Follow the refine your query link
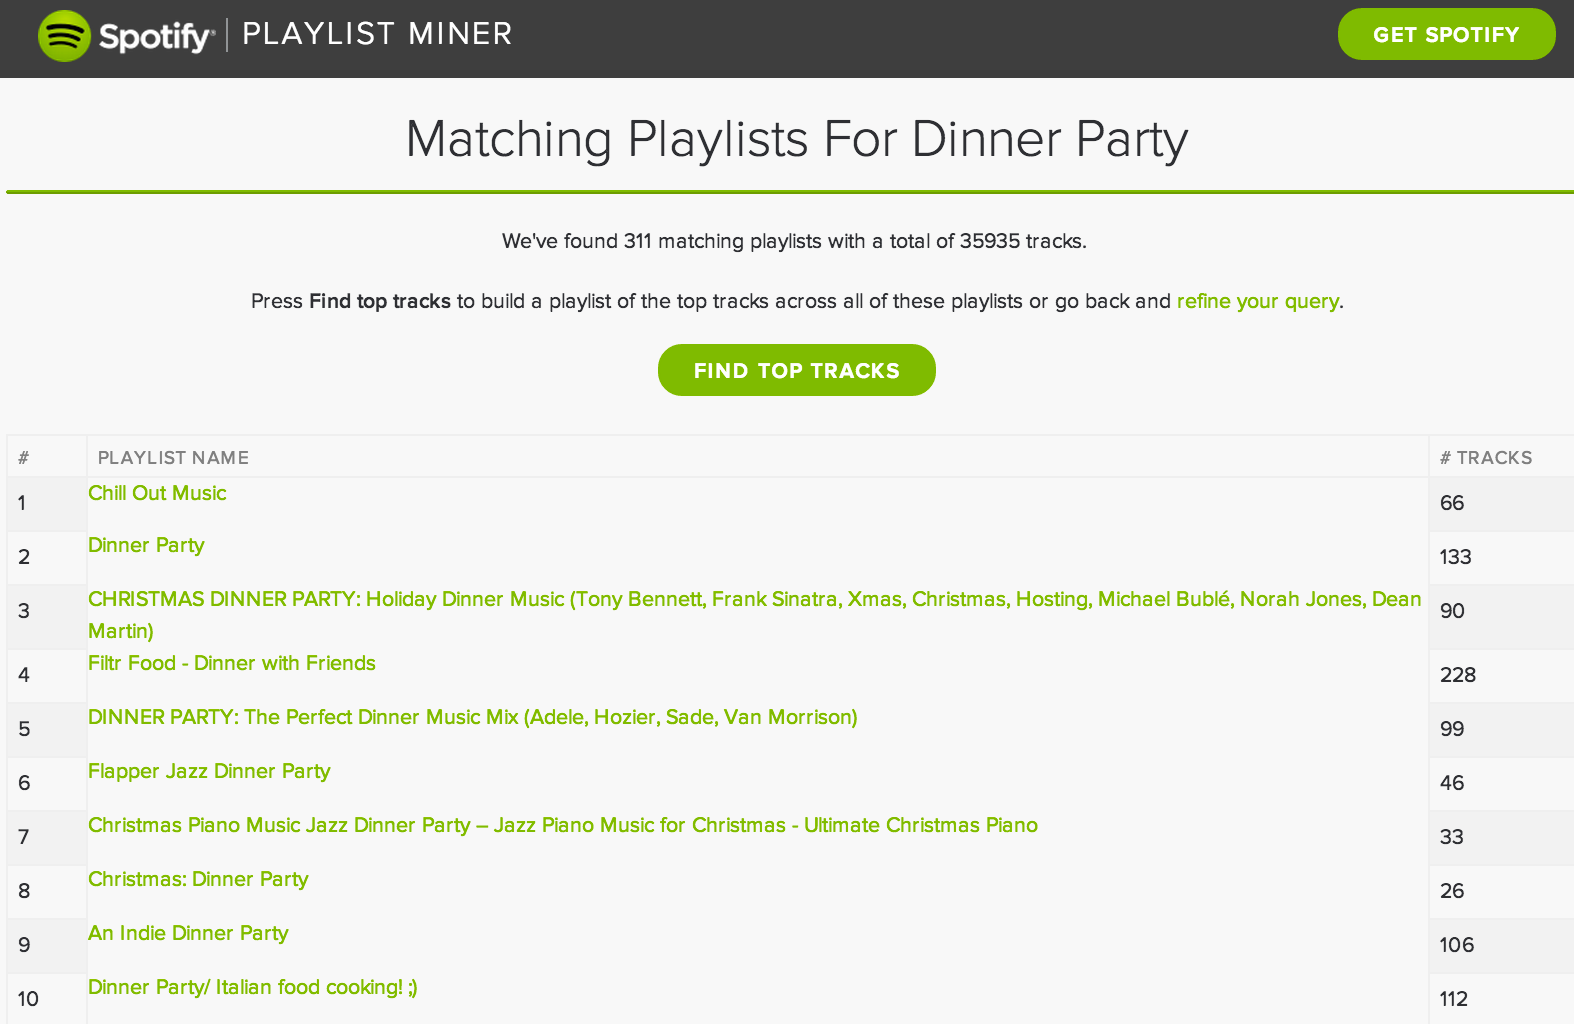 [1257, 301]
